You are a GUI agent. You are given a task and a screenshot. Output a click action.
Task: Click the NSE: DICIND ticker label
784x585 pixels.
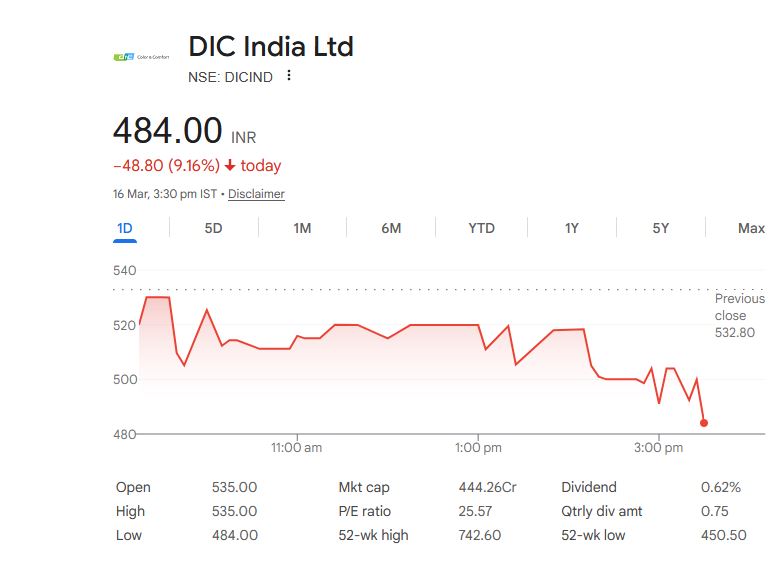230,77
